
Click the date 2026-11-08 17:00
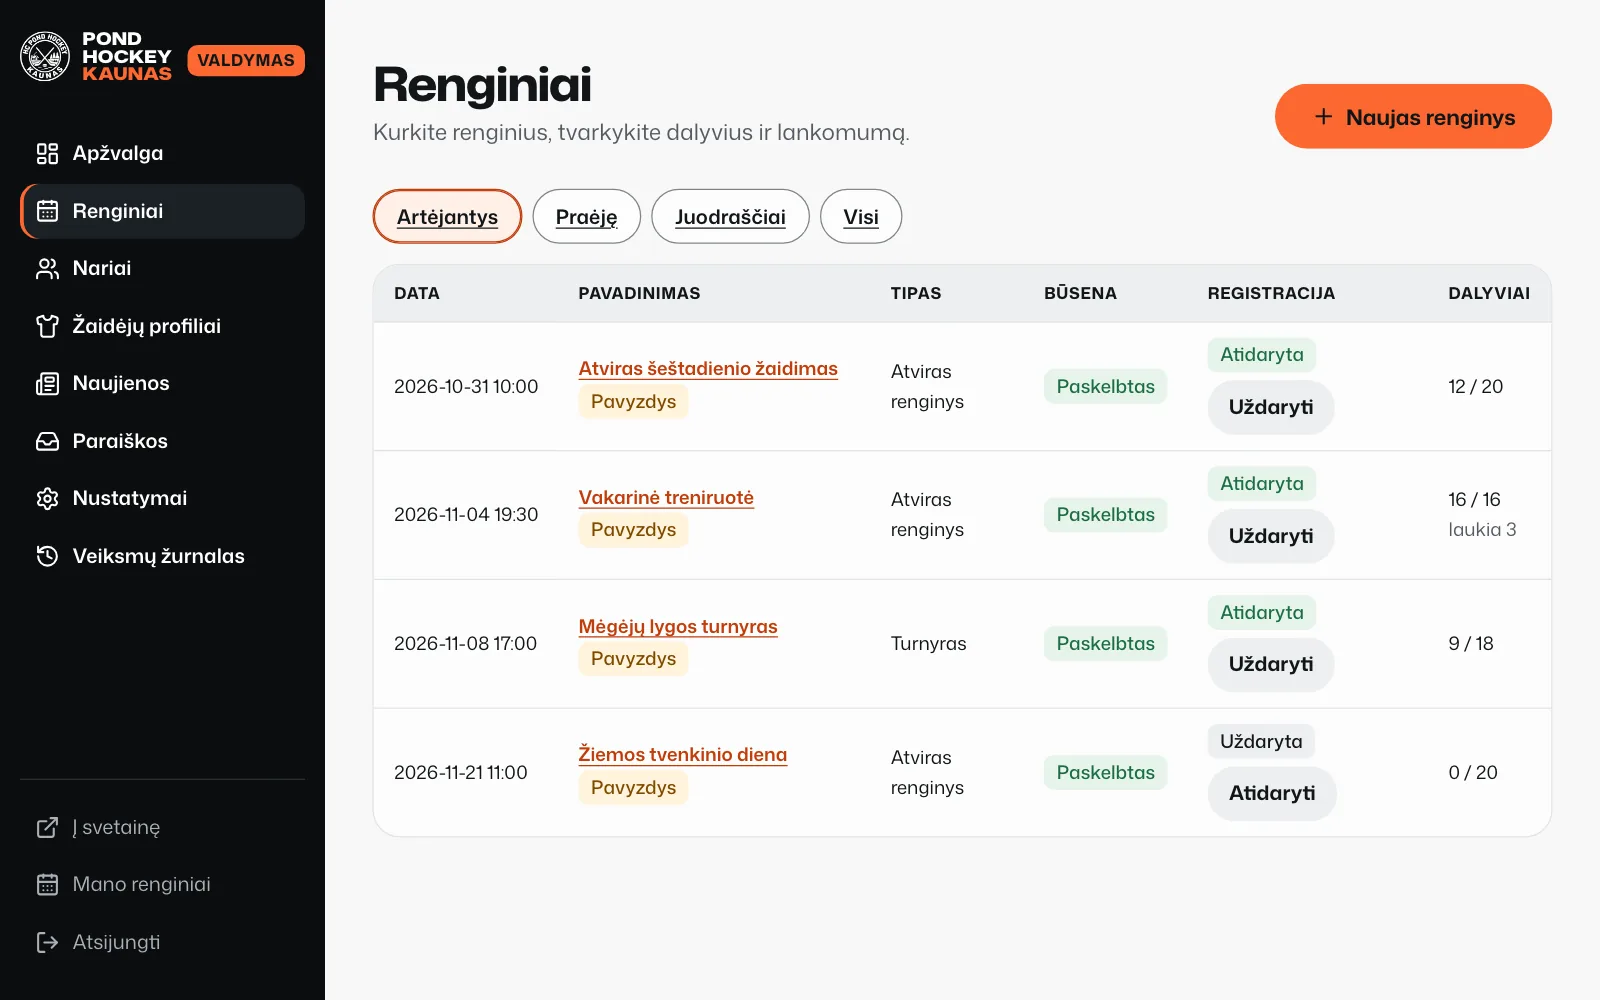(465, 643)
